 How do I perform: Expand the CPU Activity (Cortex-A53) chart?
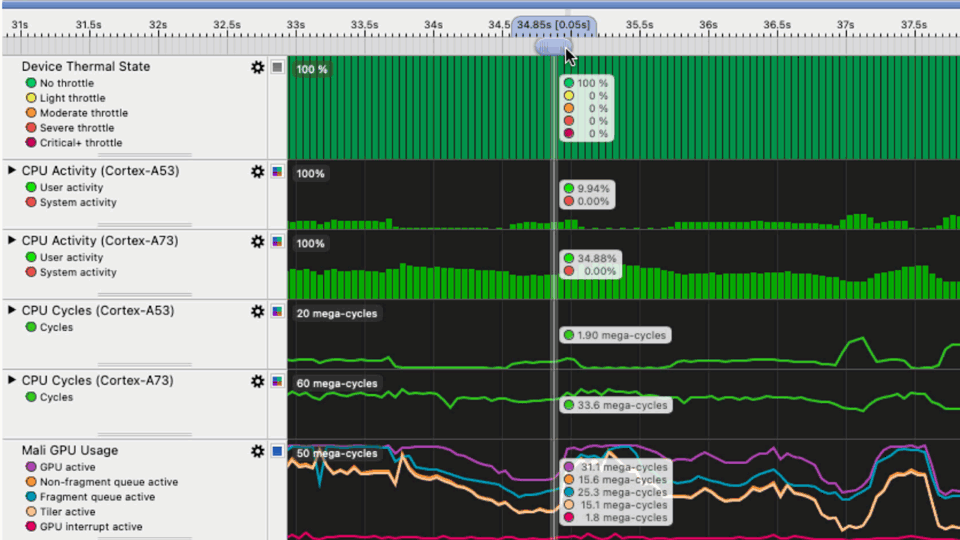[12, 171]
